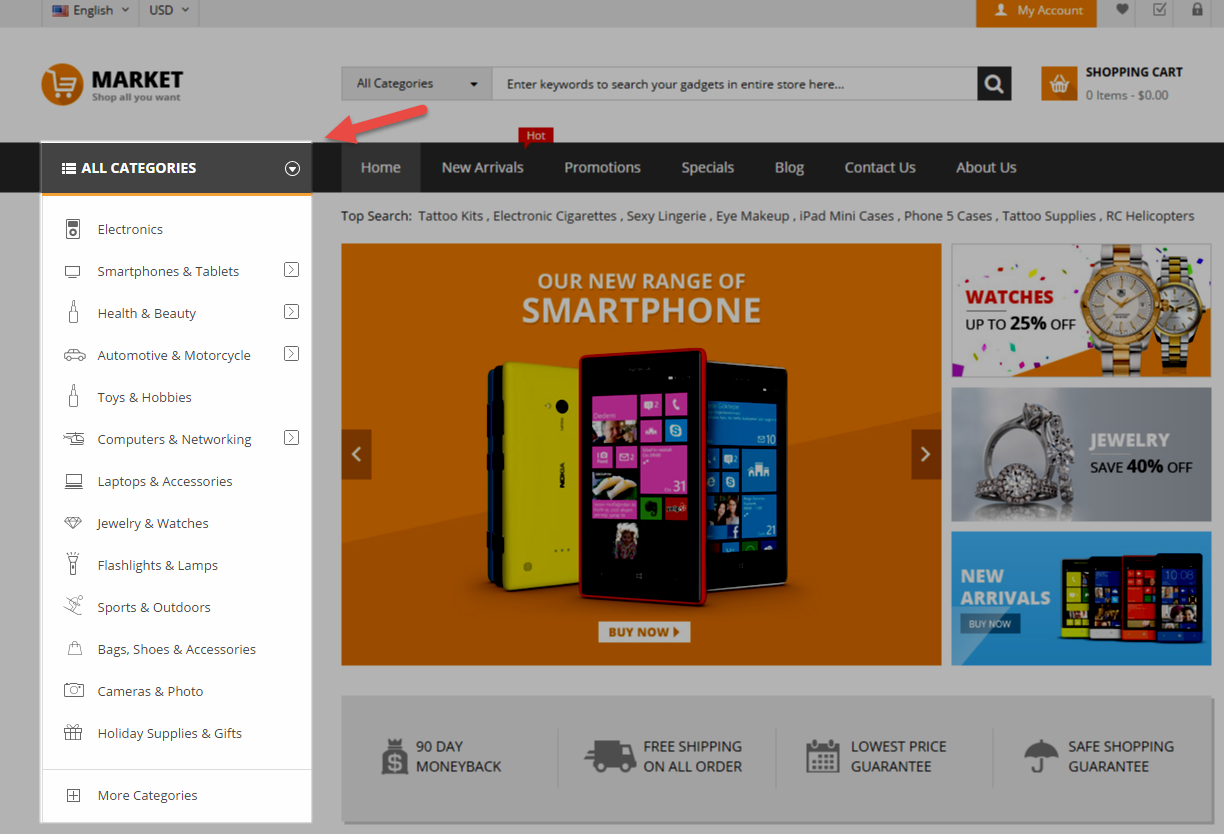
Task: Click the More Categories plus icon
Action: click(73, 795)
